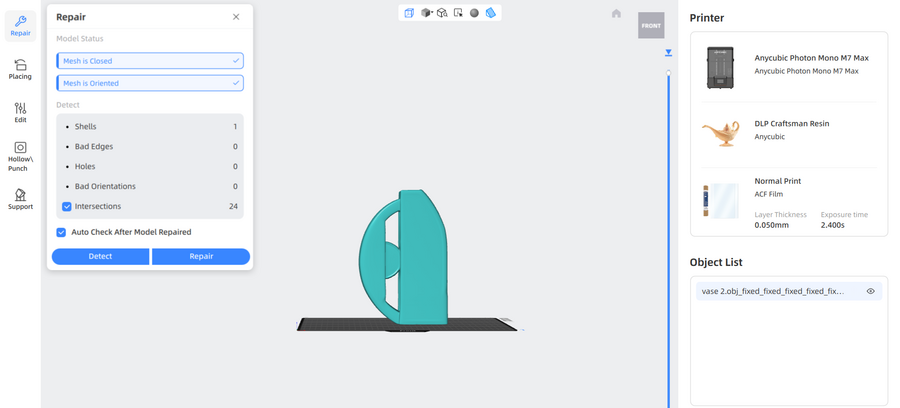Uncheck the Intersections checkbox

(x=67, y=207)
